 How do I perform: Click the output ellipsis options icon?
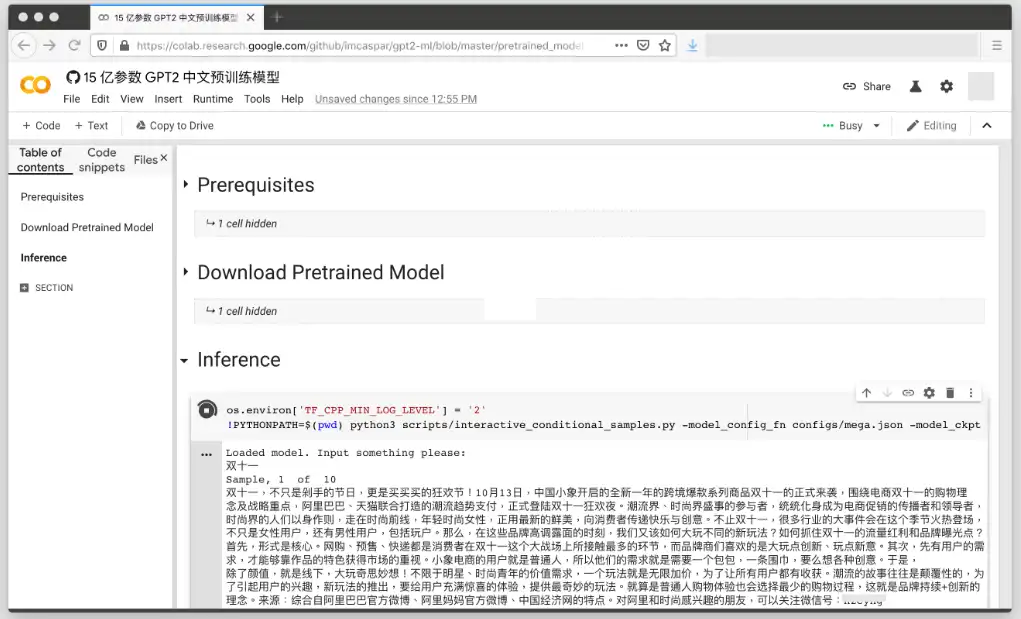coord(206,455)
